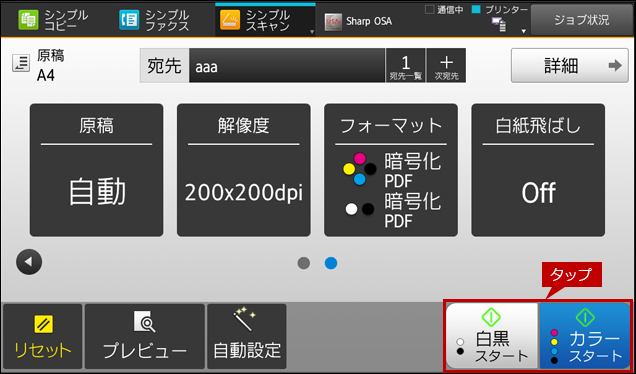Select the second blue page indicator dot
This screenshot has width=636, height=374.
331,263
